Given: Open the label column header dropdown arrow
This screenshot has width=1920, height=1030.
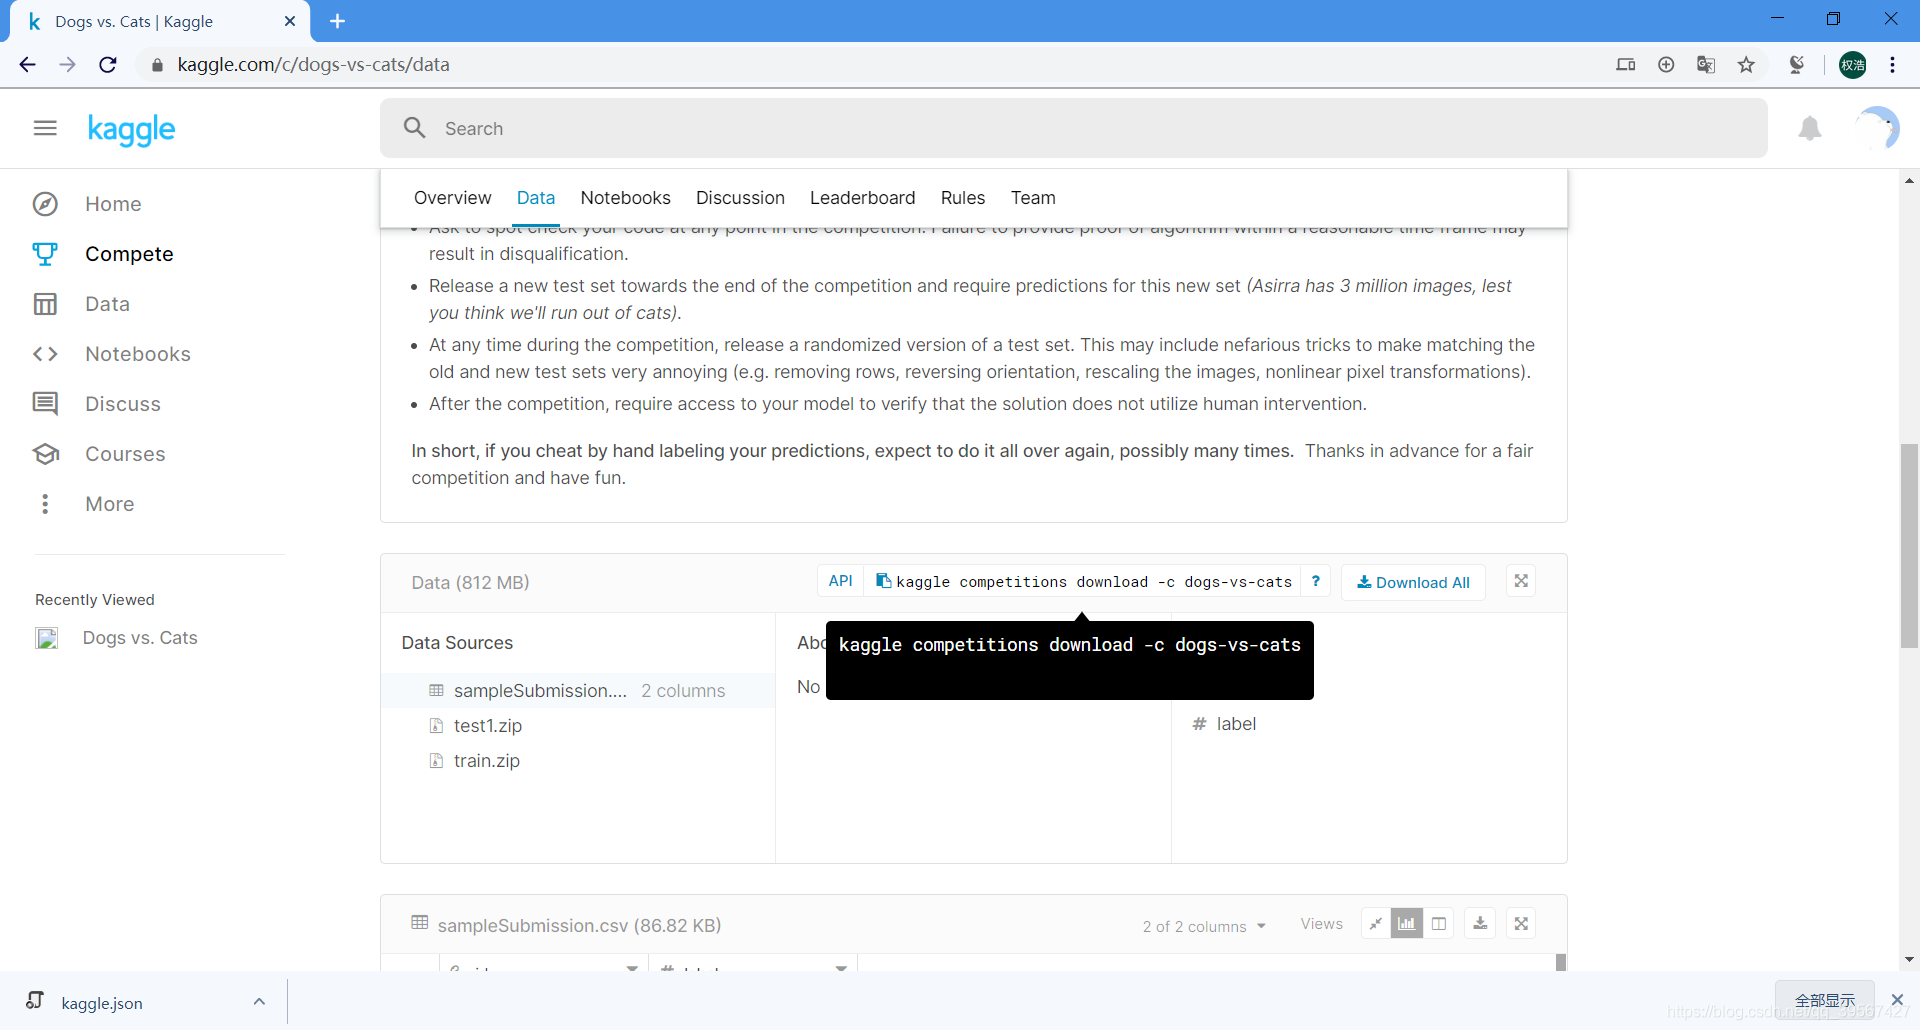Looking at the screenshot, I should (841, 968).
